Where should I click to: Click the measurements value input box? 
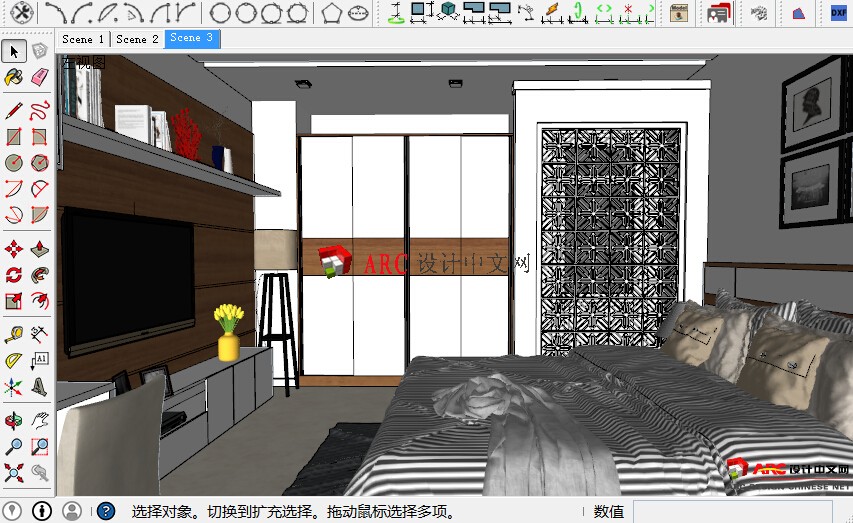click(739, 512)
